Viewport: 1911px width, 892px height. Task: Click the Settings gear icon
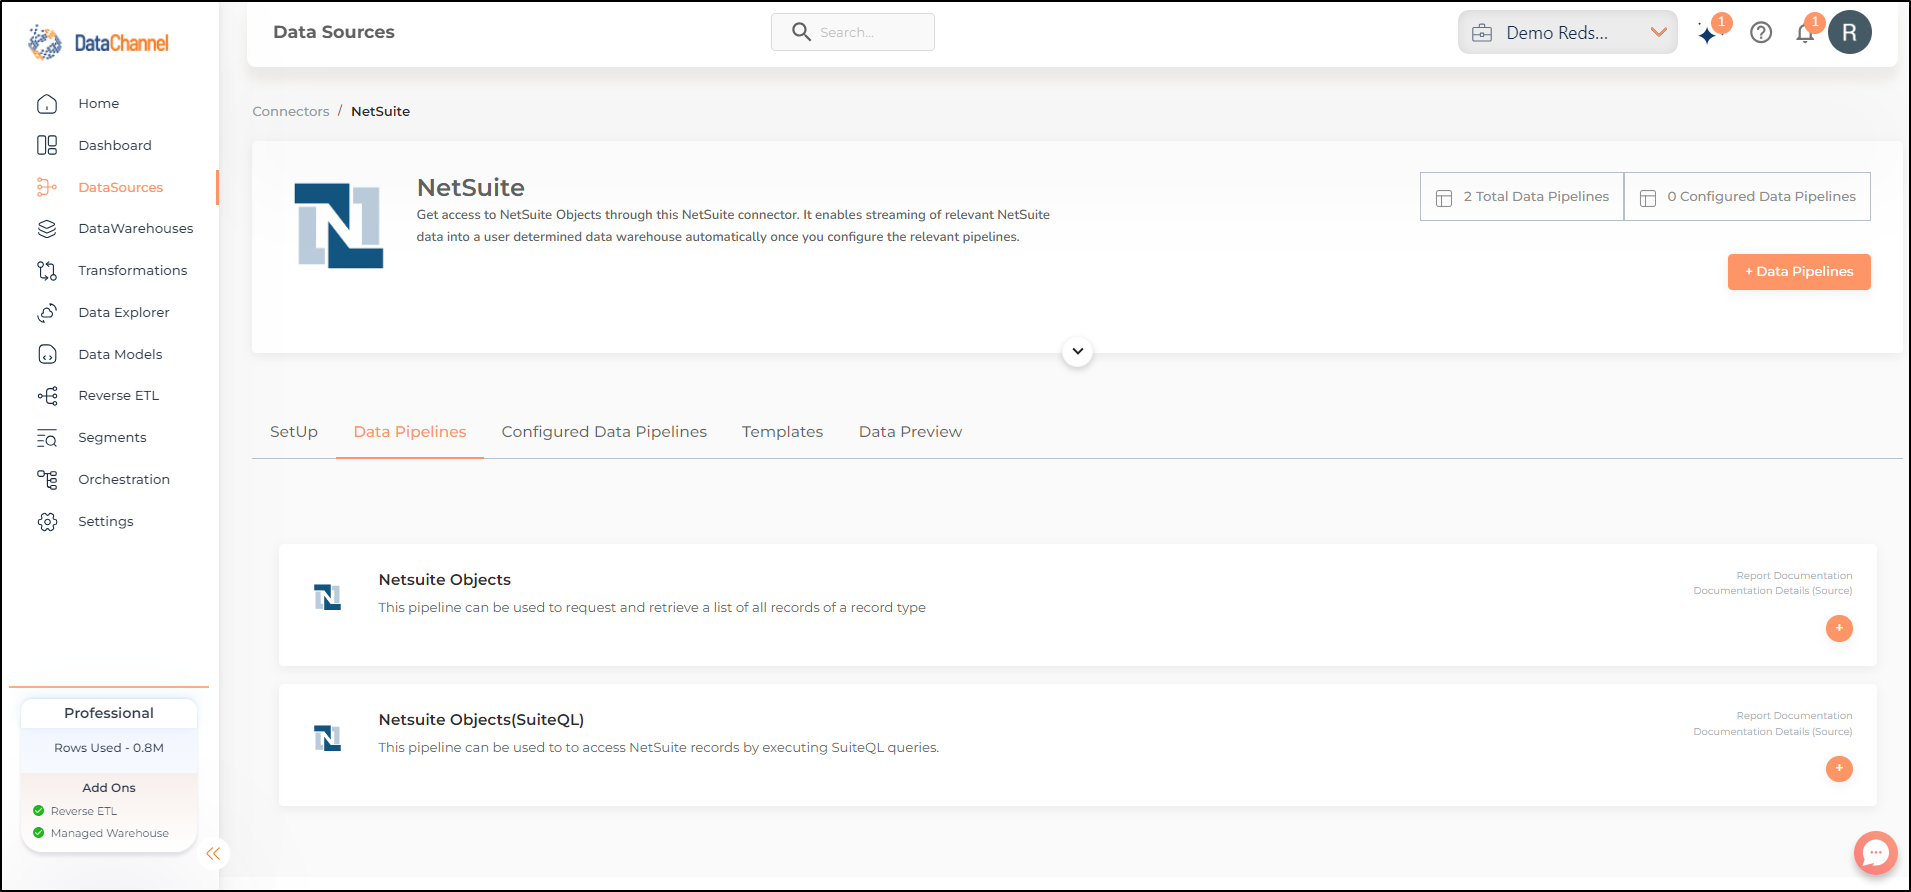47,522
